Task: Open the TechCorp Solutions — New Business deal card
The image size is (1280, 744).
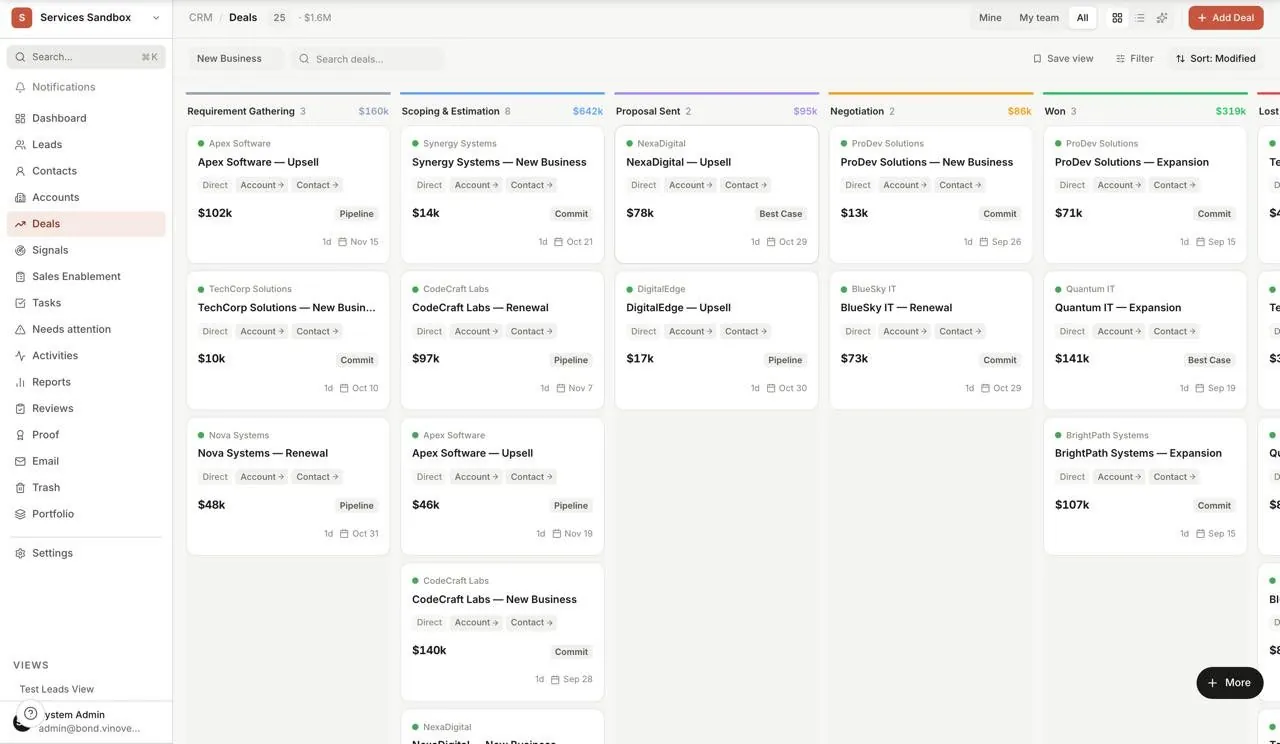Action: pyautogui.click(x=288, y=340)
